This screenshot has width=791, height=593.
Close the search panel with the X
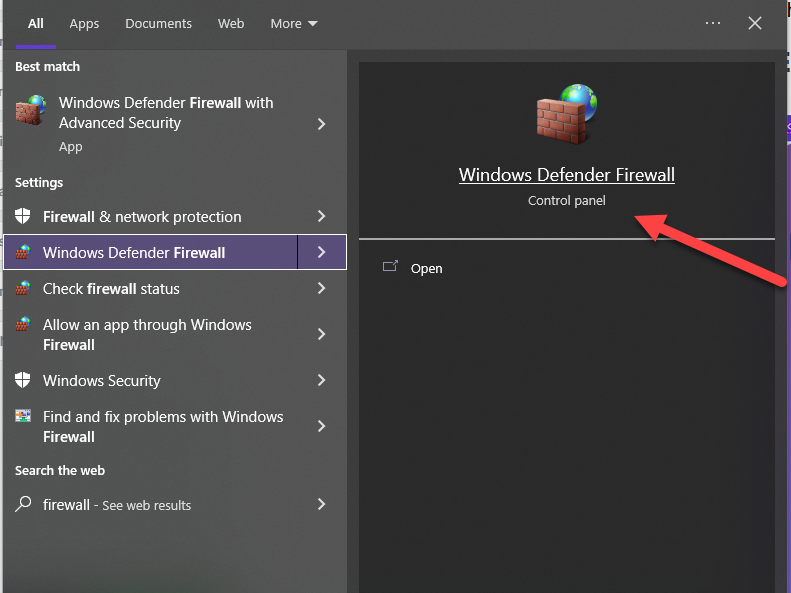(x=755, y=23)
